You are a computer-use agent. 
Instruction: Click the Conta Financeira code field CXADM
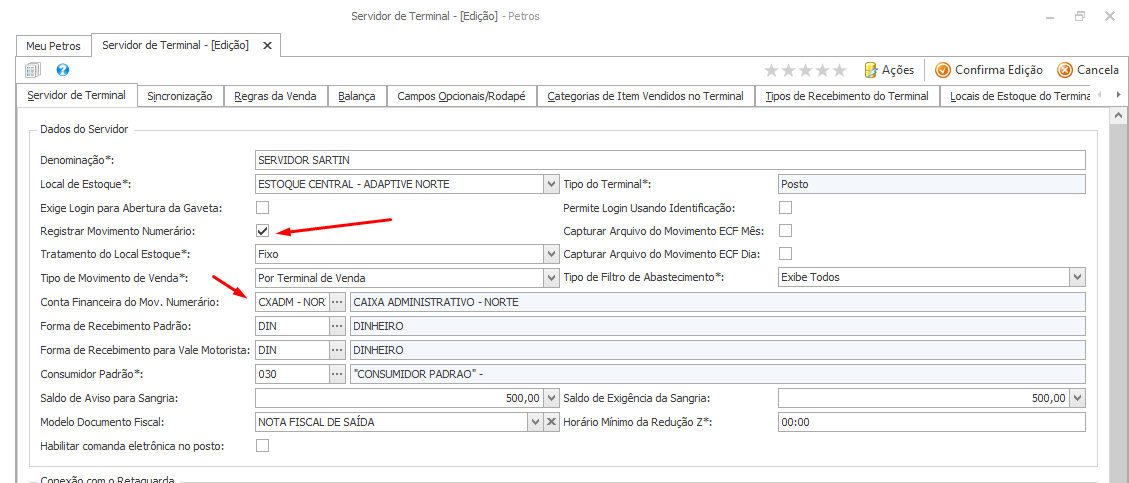pyautogui.click(x=292, y=302)
